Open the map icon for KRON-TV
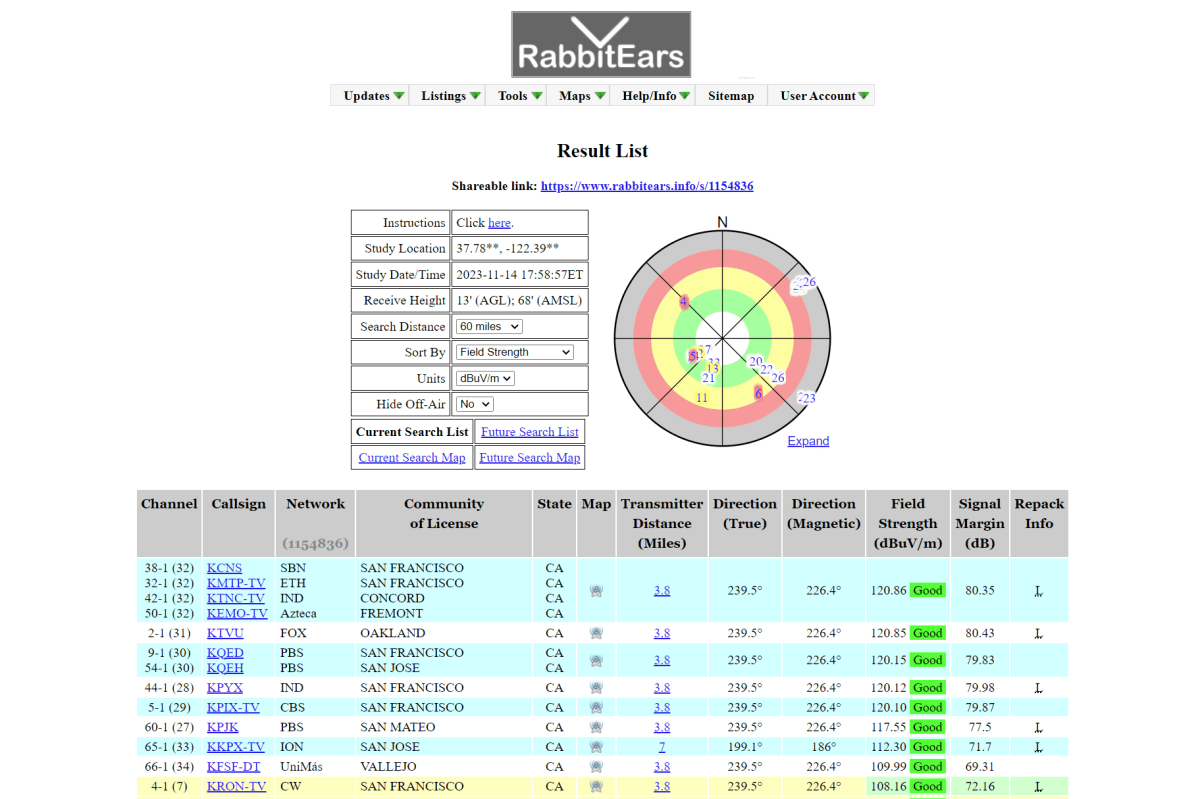Image resolution: width=1200 pixels, height=799 pixels. point(596,786)
